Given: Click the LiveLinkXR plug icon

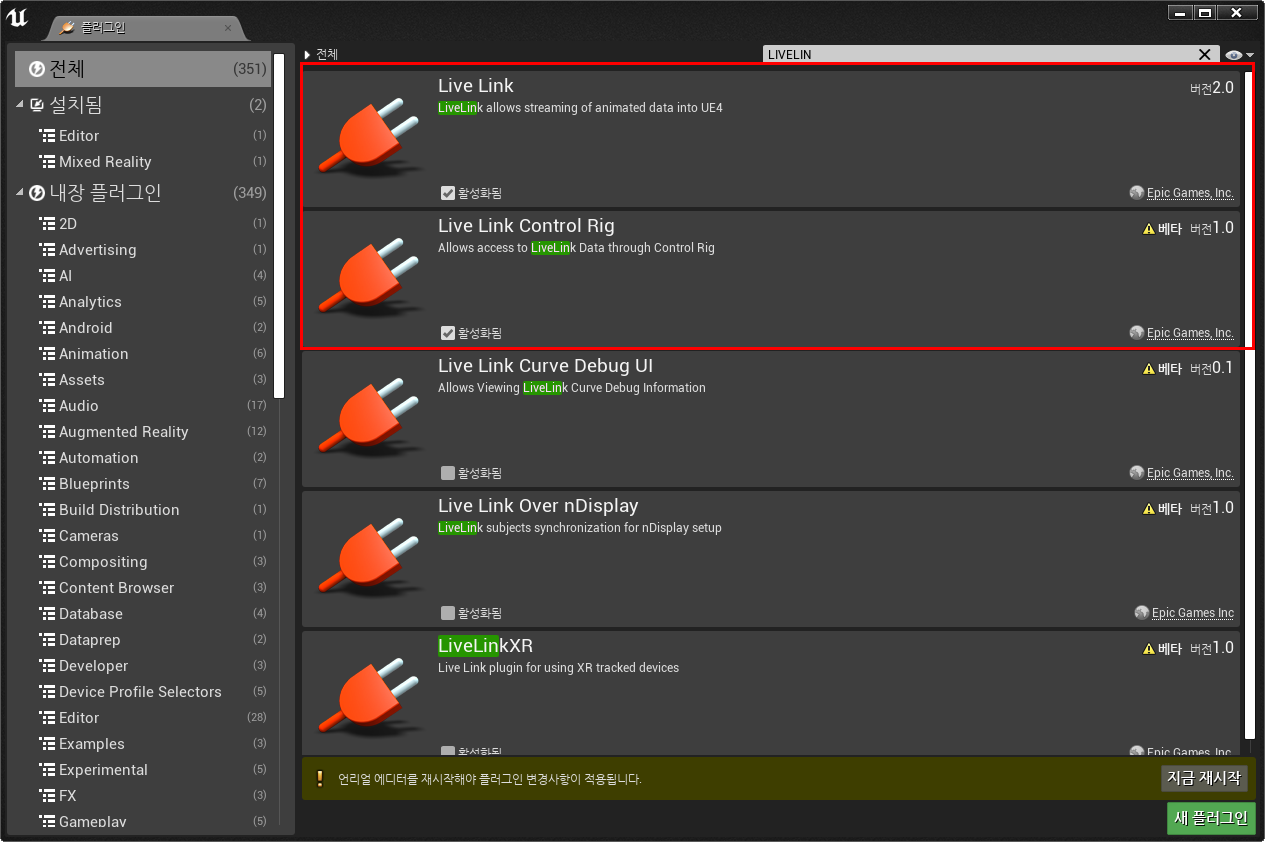Looking at the screenshot, I should point(369,698).
